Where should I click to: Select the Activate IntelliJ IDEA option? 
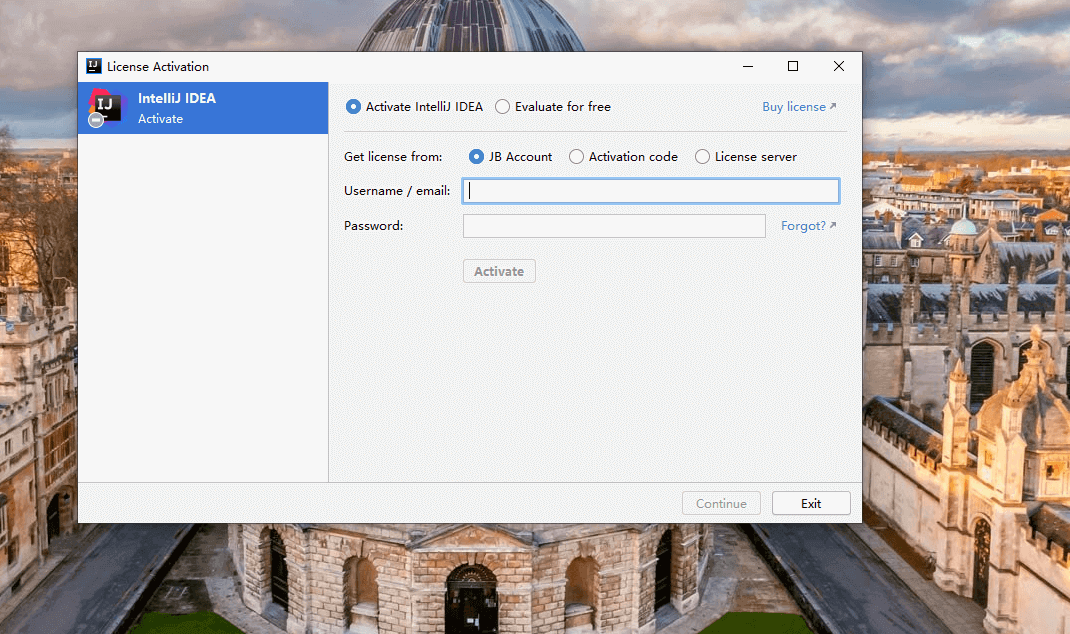tap(353, 107)
